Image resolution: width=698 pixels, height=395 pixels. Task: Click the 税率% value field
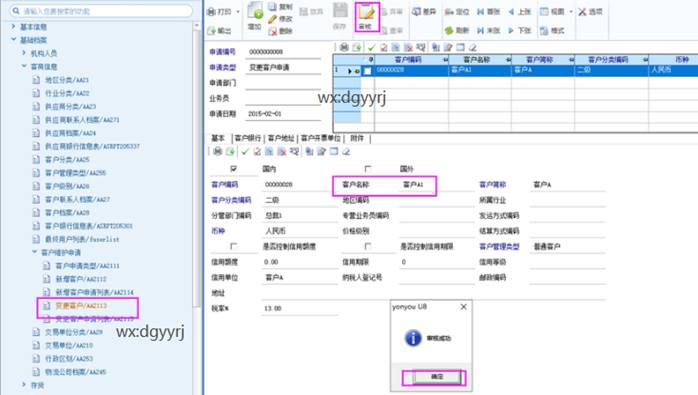[300, 308]
